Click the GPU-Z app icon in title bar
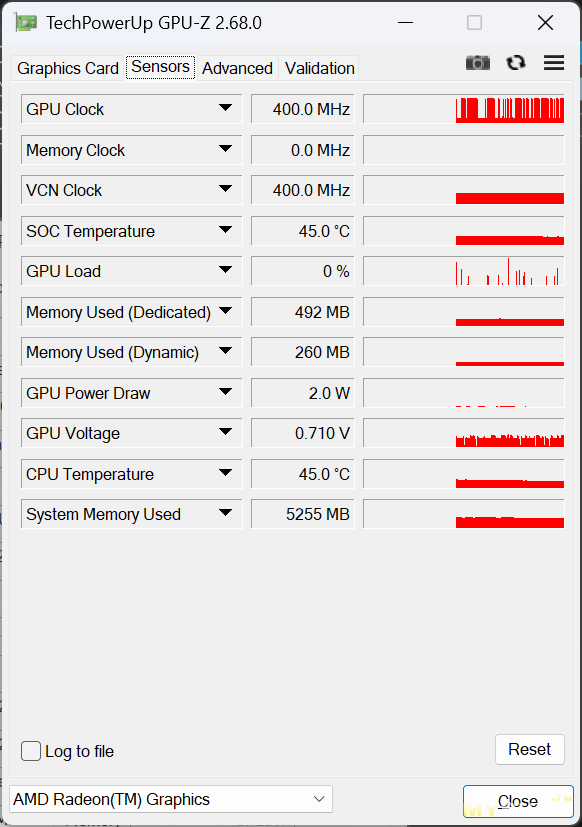The width and height of the screenshot is (582, 827). (25, 23)
